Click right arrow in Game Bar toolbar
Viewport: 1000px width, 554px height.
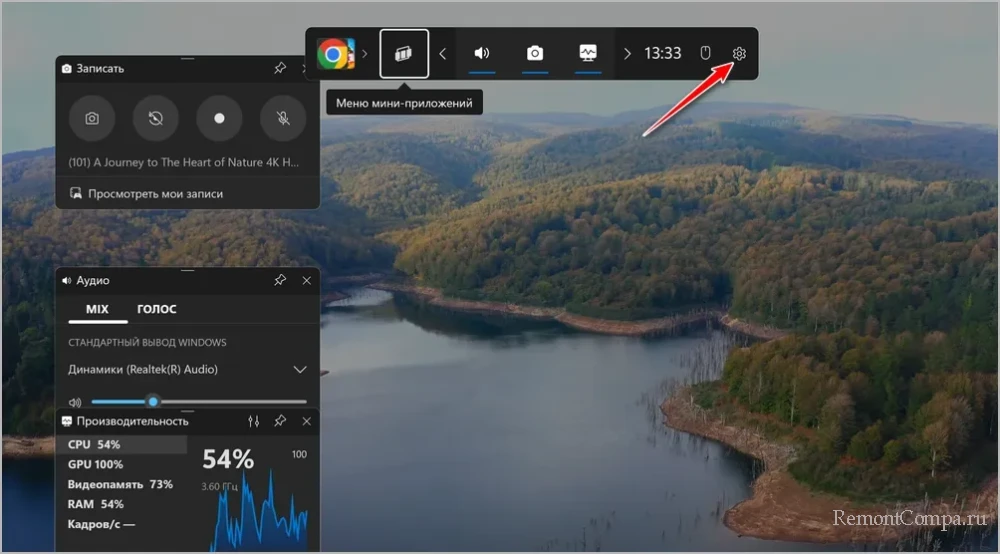coord(627,54)
